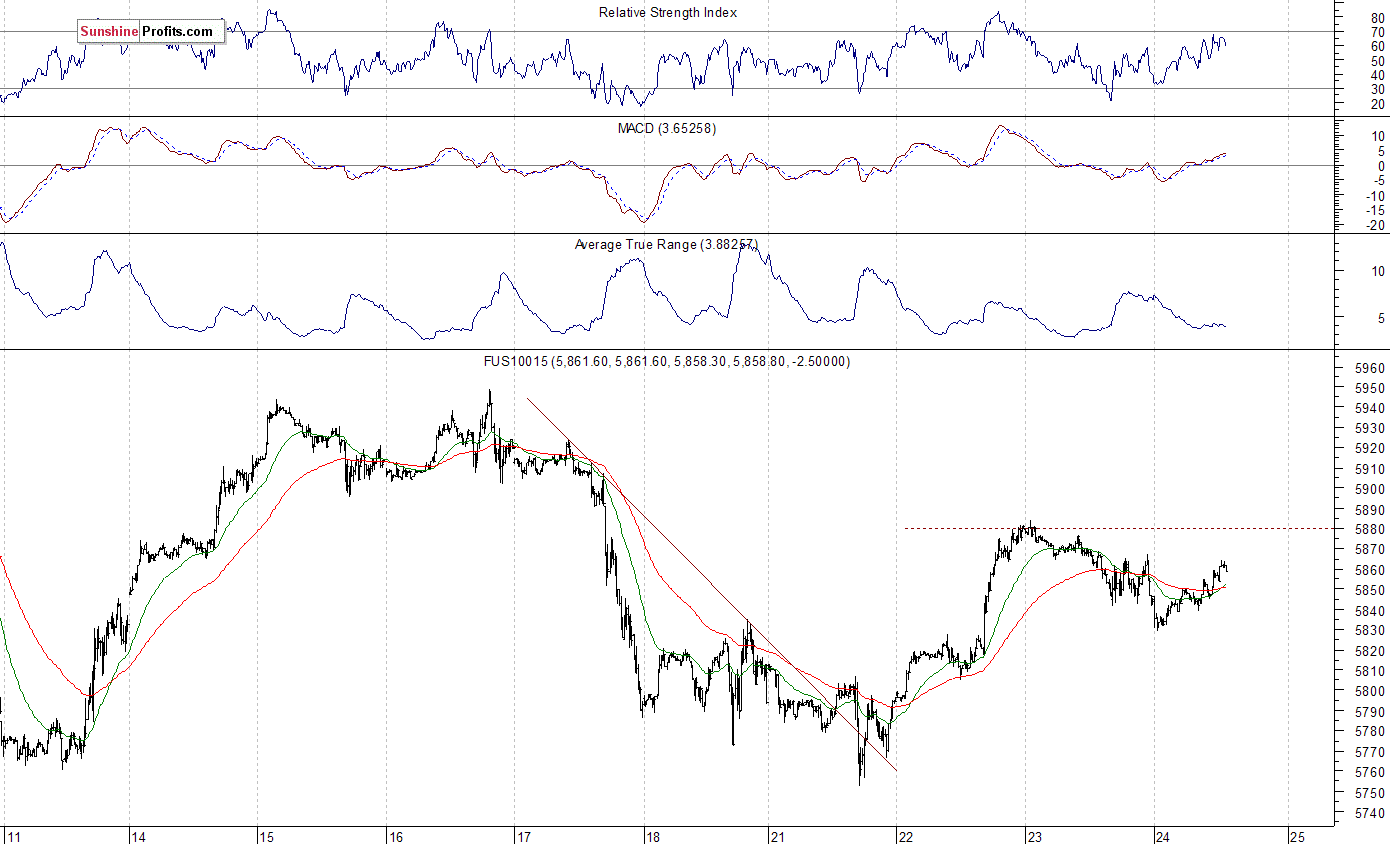The width and height of the screenshot is (1390, 844).
Task: Select the 5800 price axis label
Action: (1371, 691)
